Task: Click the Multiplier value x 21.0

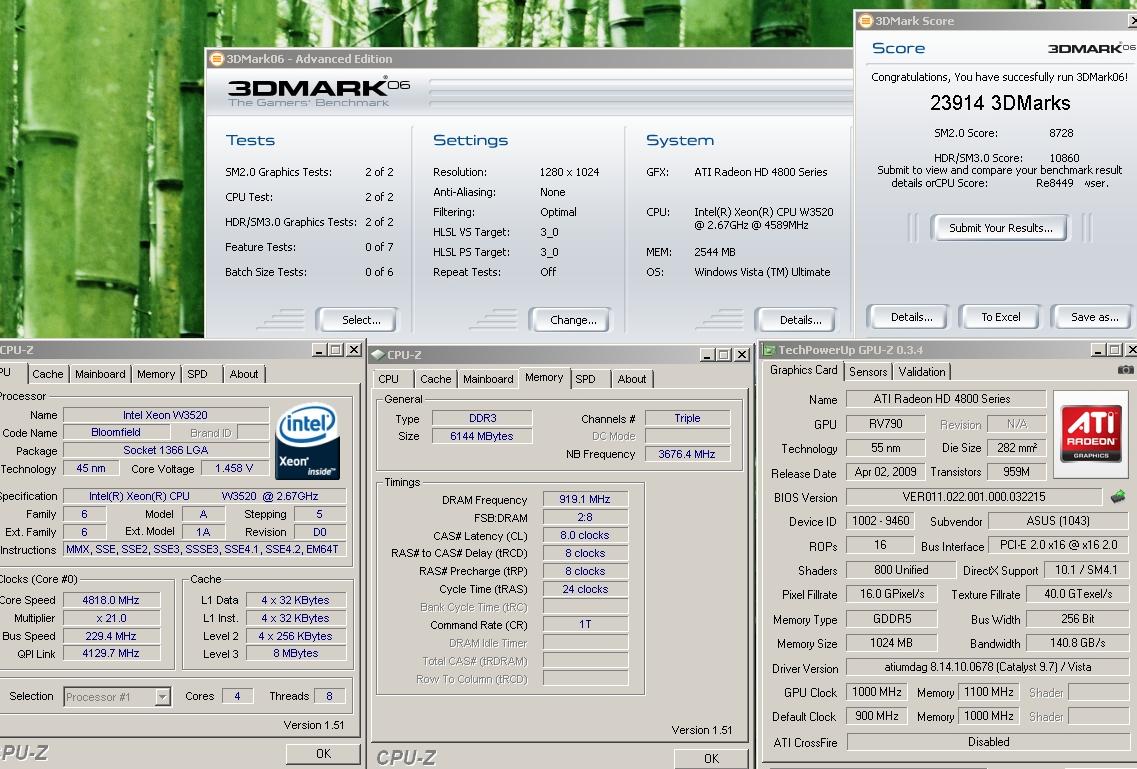Action: (x=111, y=618)
